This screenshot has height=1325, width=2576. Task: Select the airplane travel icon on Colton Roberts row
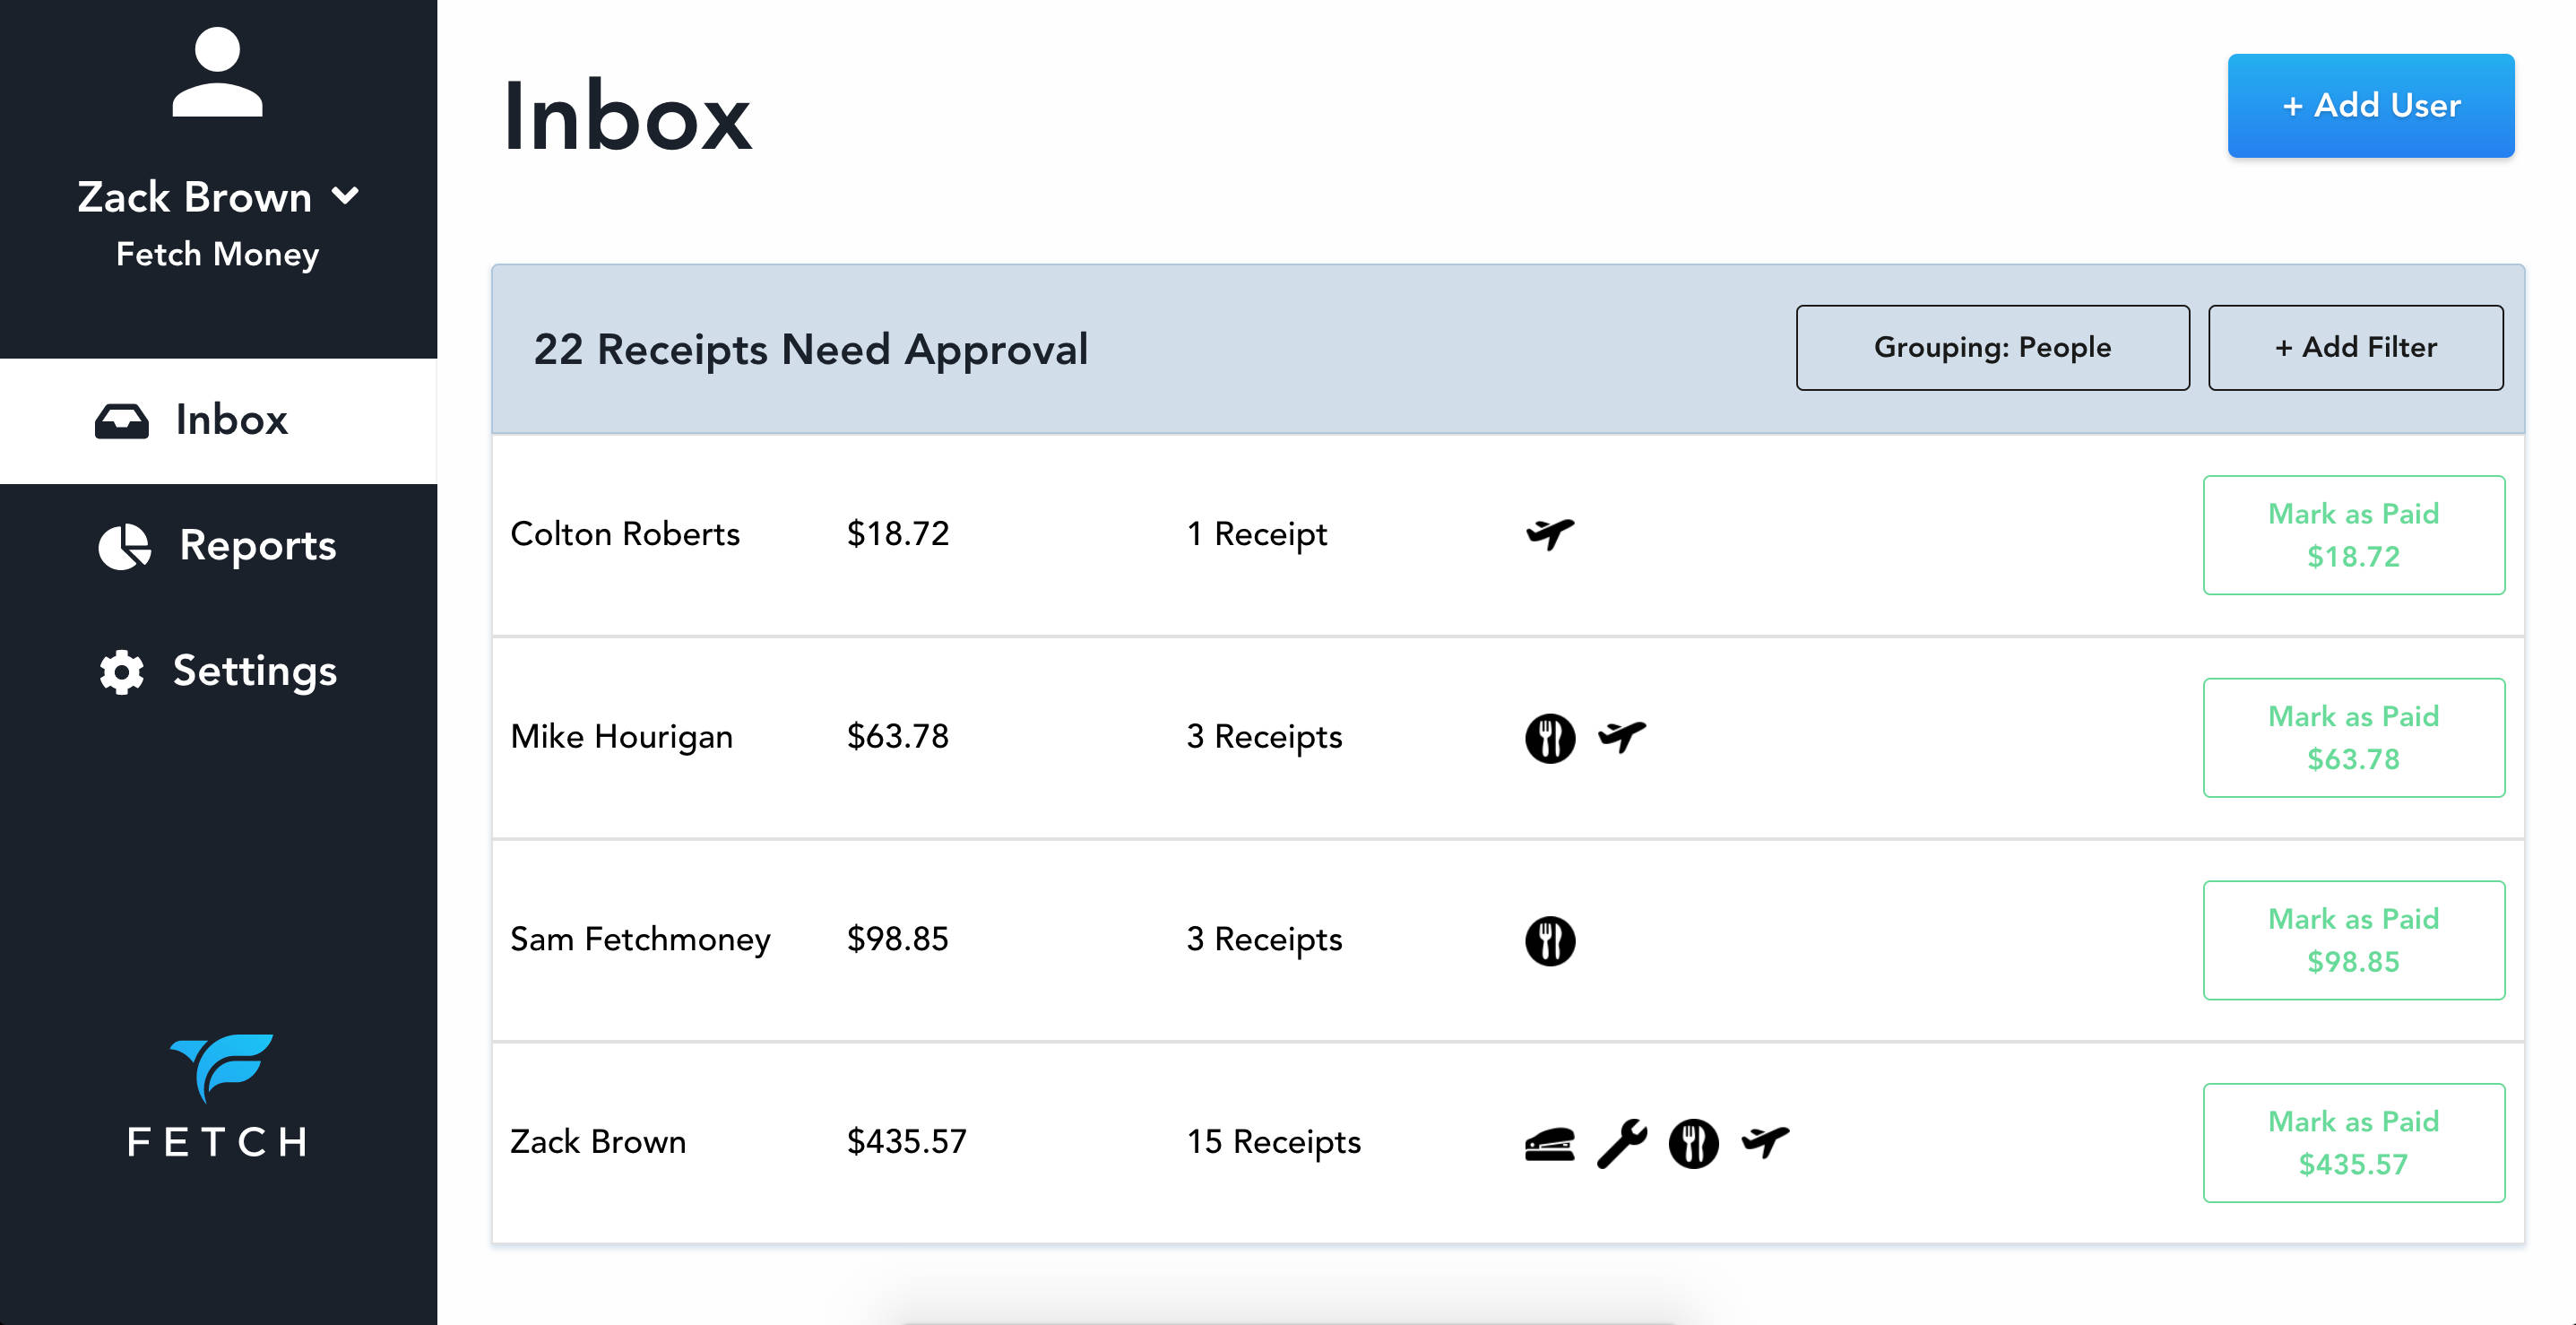(x=1549, y=534)
